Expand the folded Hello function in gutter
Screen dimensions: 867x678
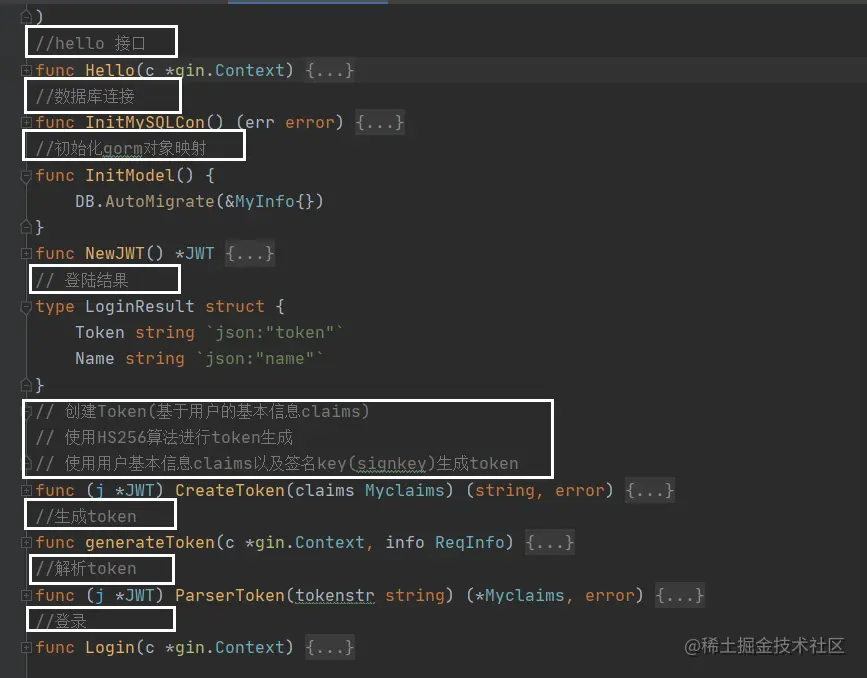[26, 70]
